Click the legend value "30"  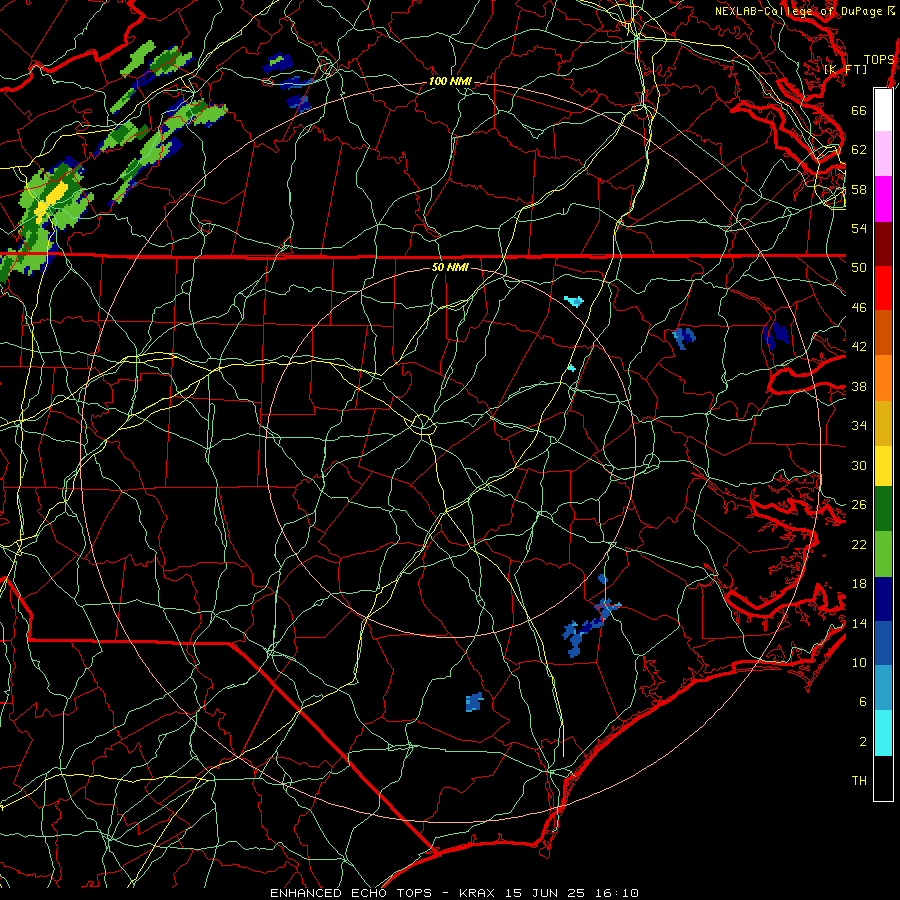(859, 465)
